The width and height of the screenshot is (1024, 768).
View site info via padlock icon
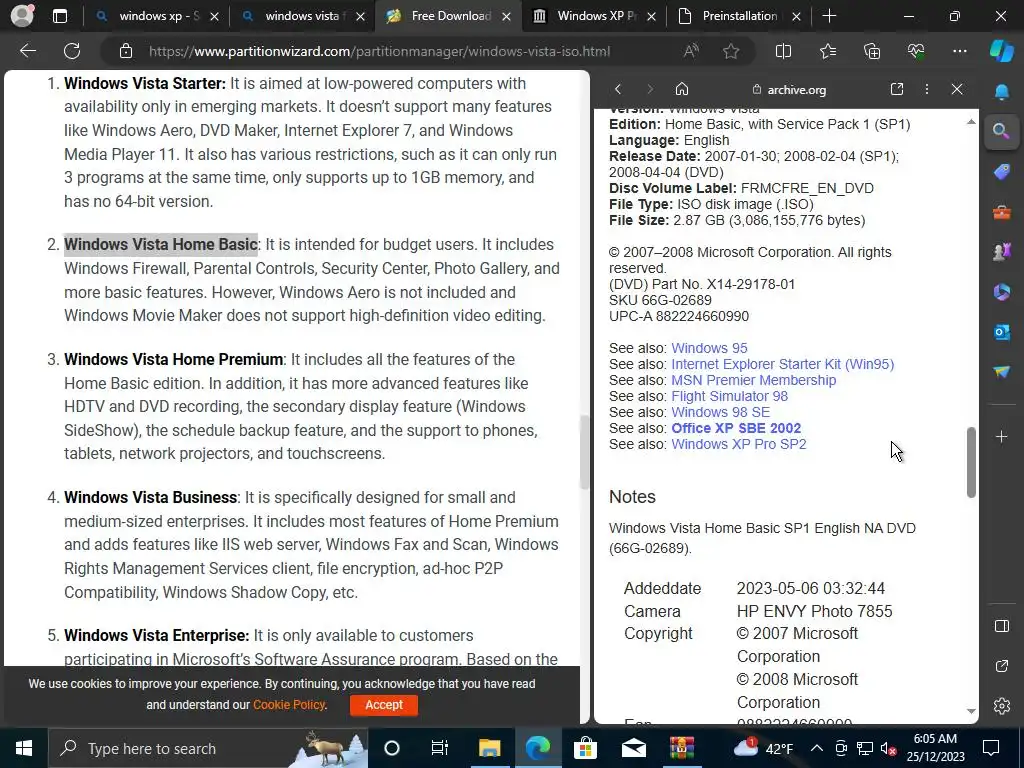pos(125,51)
